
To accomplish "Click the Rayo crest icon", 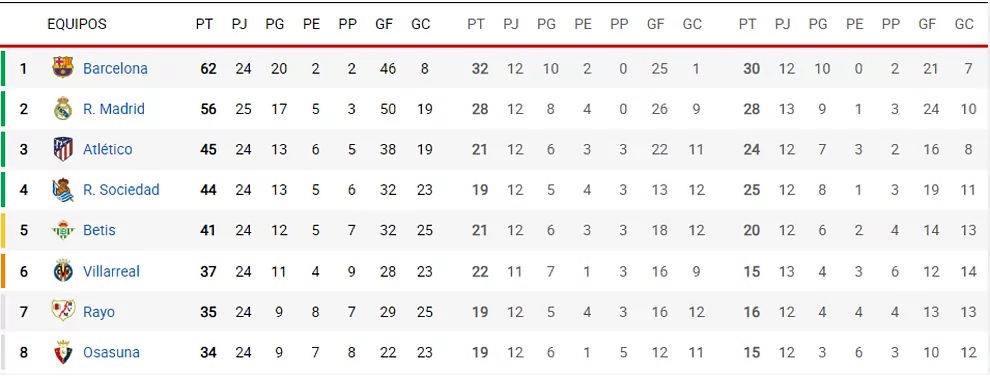I will [63, 311].
